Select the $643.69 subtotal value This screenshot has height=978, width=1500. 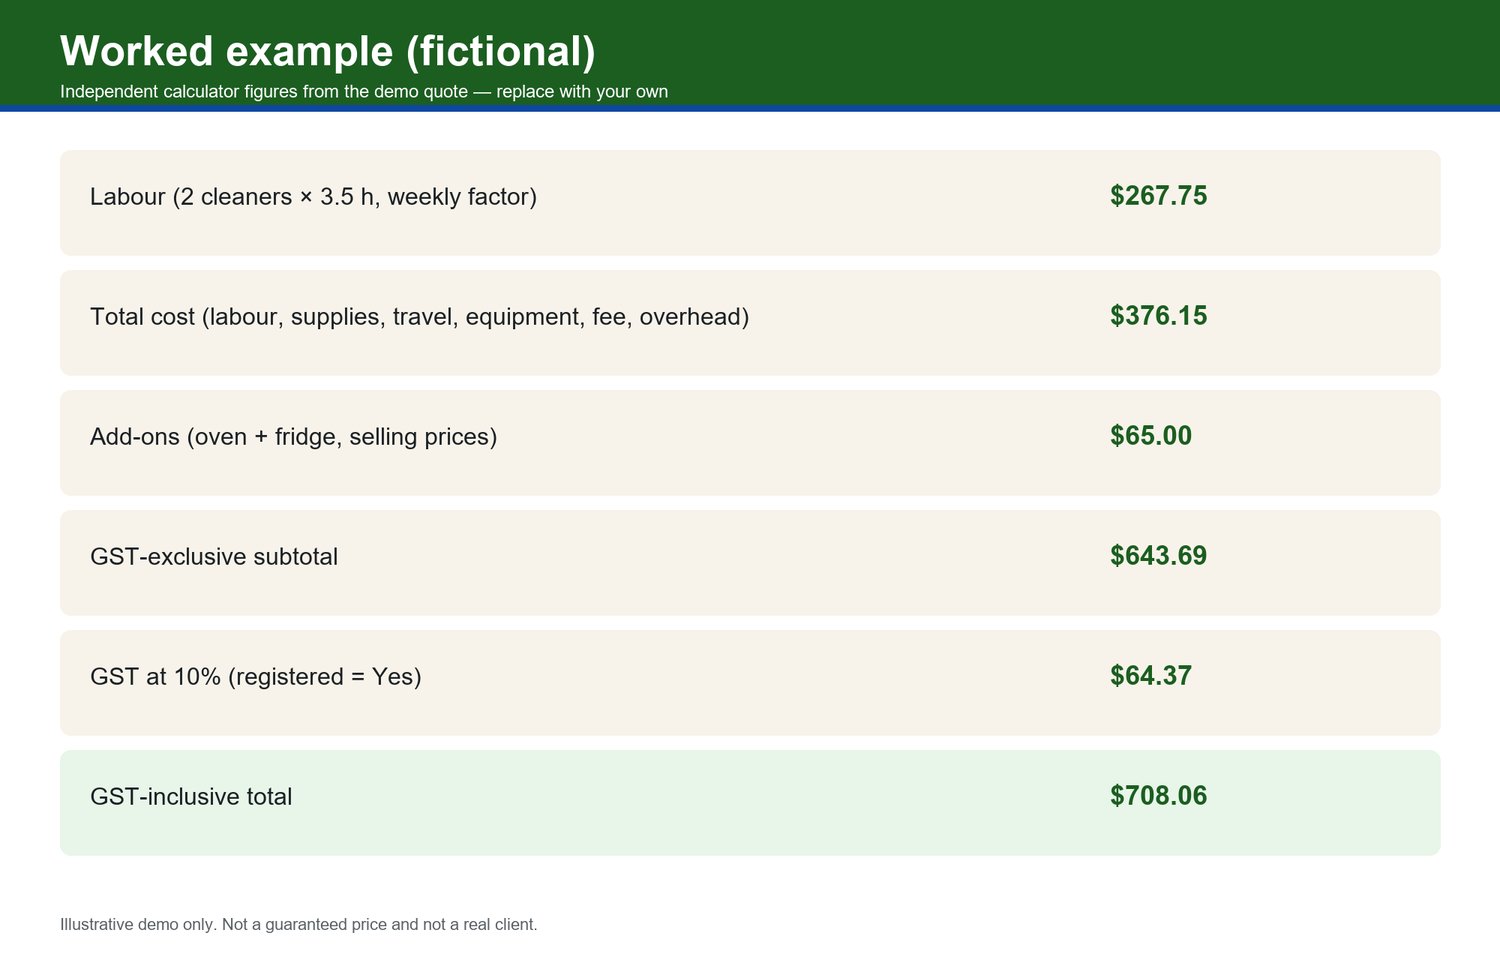pos(1158,556)
